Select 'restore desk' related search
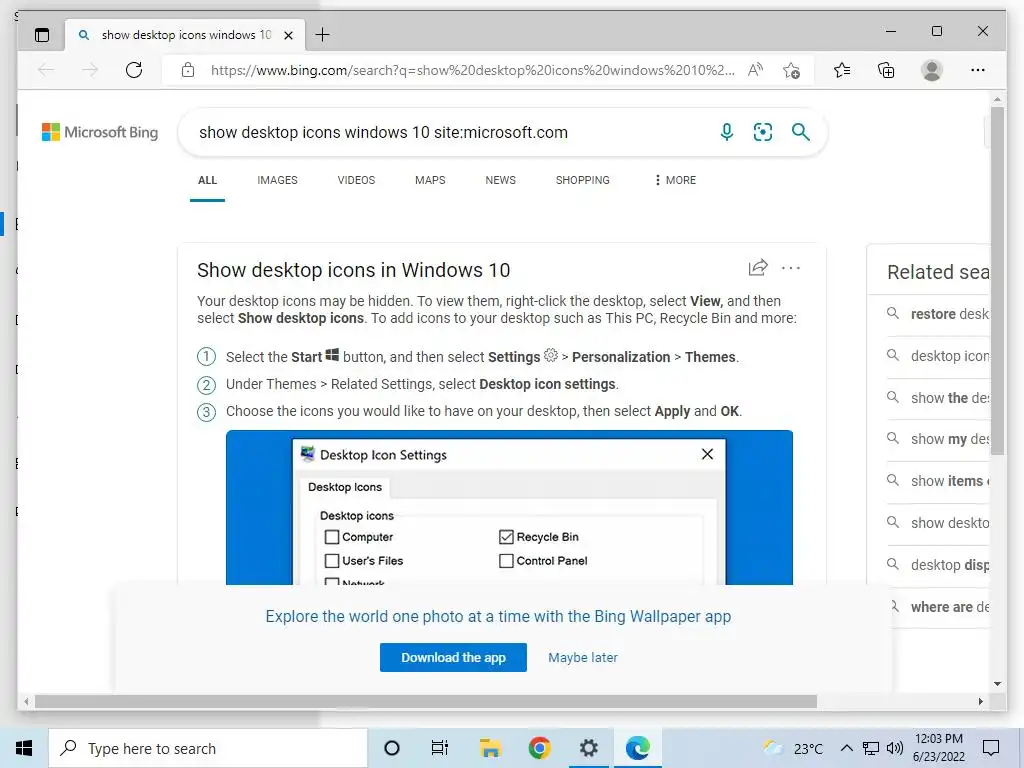1024x768 pixels. [938, 314]
